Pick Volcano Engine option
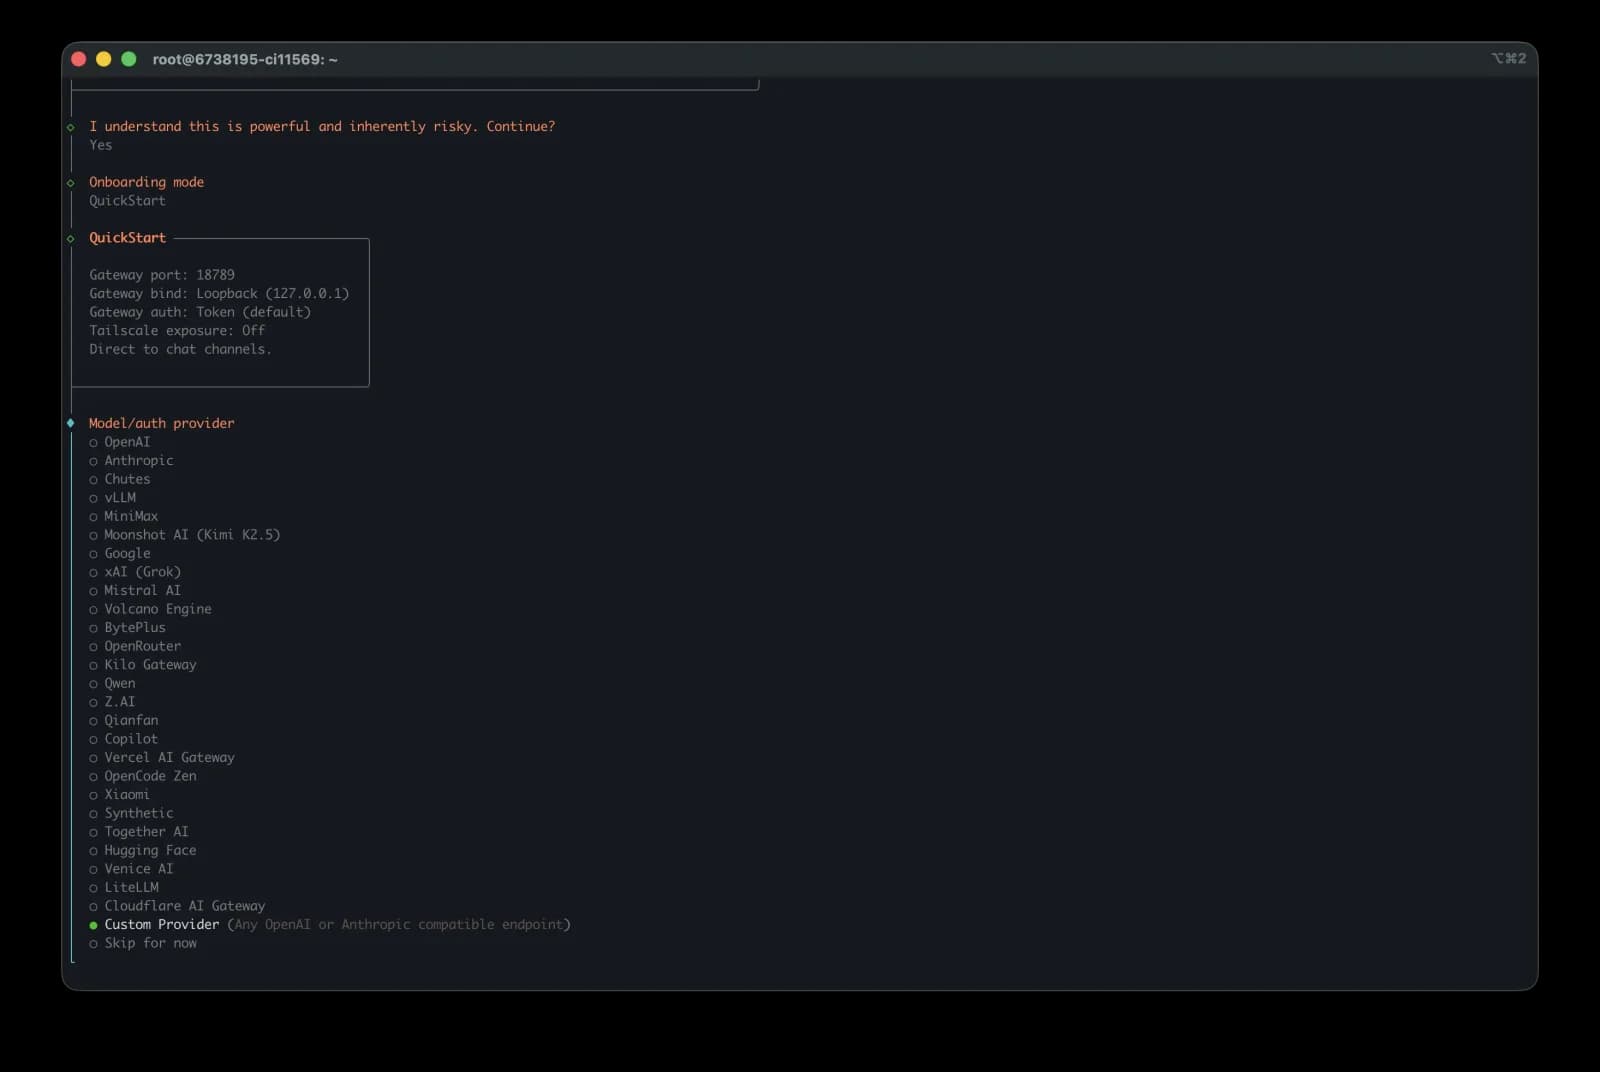Image resolution: width=1600 pixels, height=1072 pixels. [150, 609]
